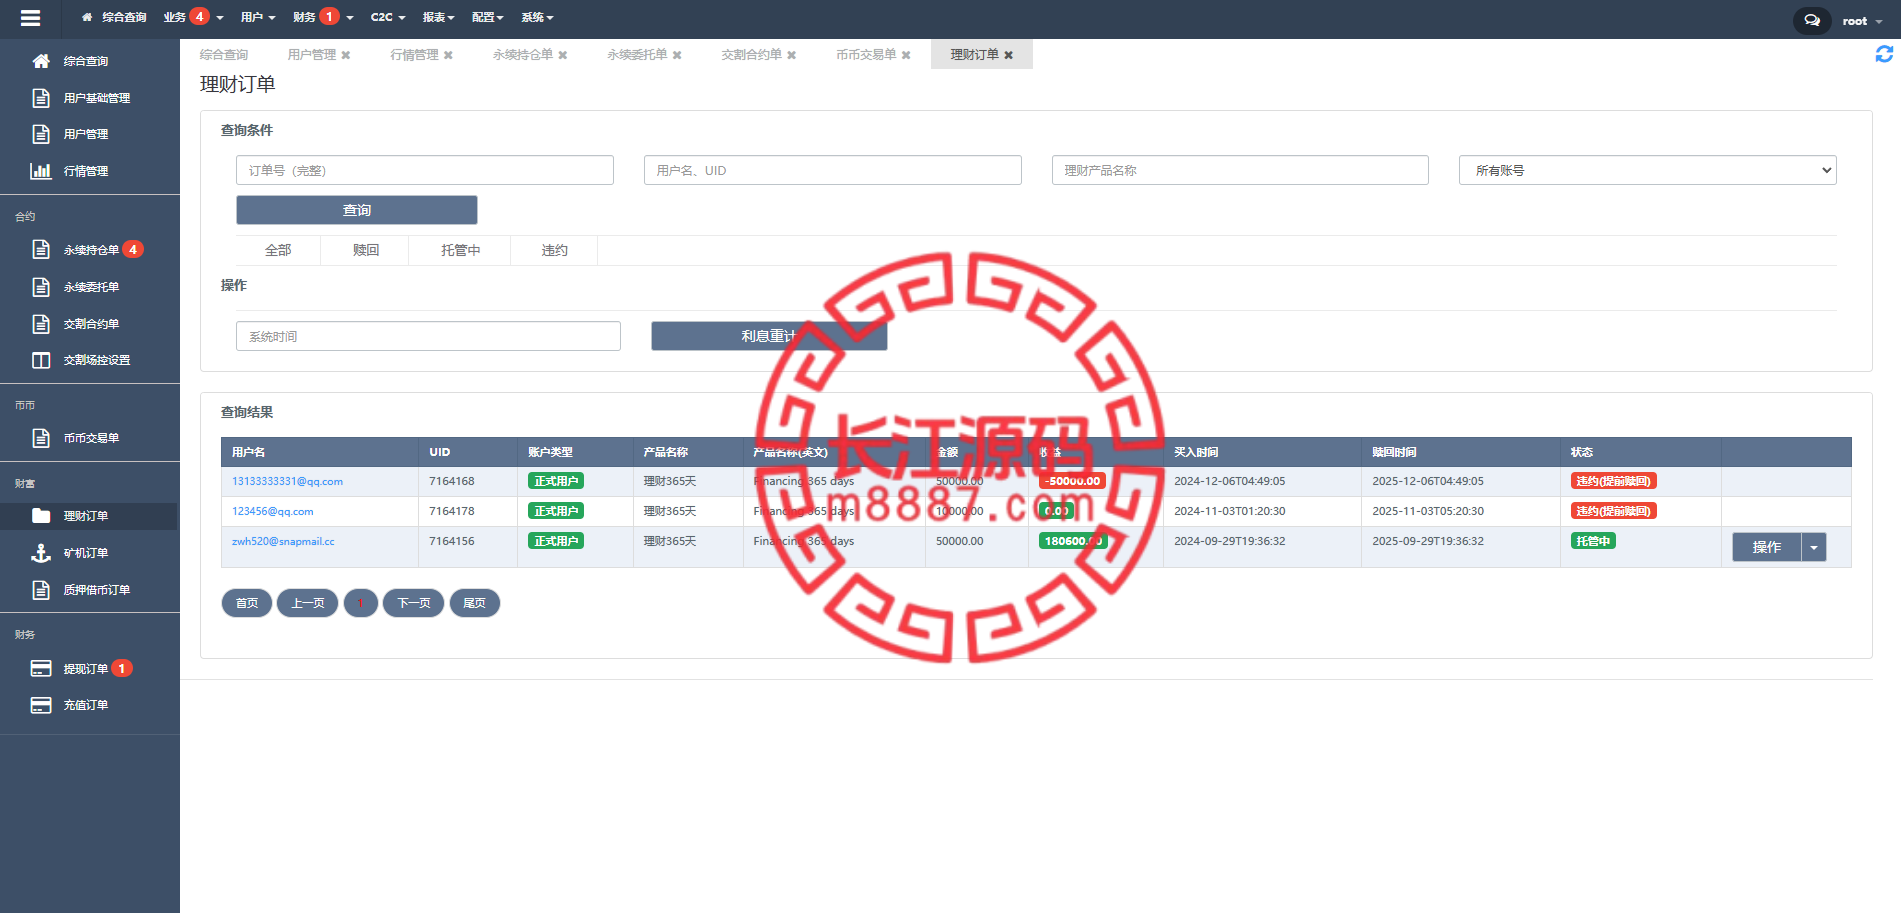Close the 用户管理 tab
Viewport: 1901px width, 913px height.
point(346,55)
